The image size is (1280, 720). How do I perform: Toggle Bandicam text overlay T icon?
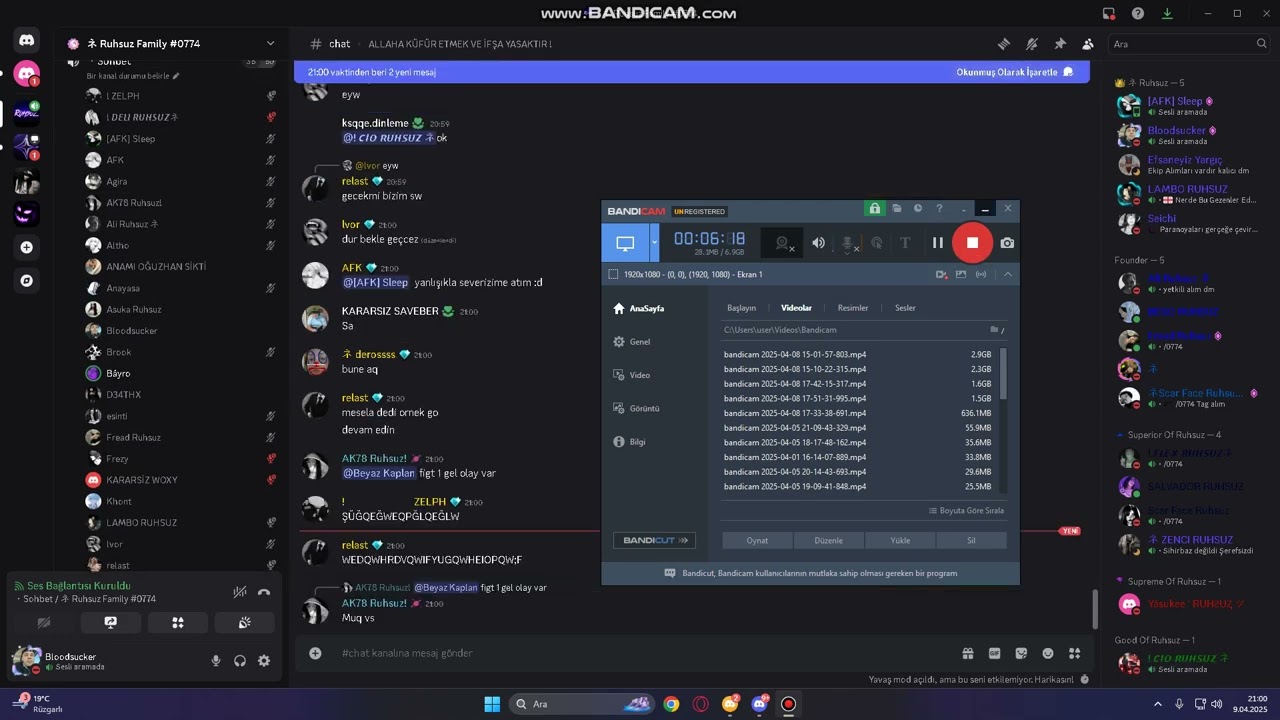[905, 243]
